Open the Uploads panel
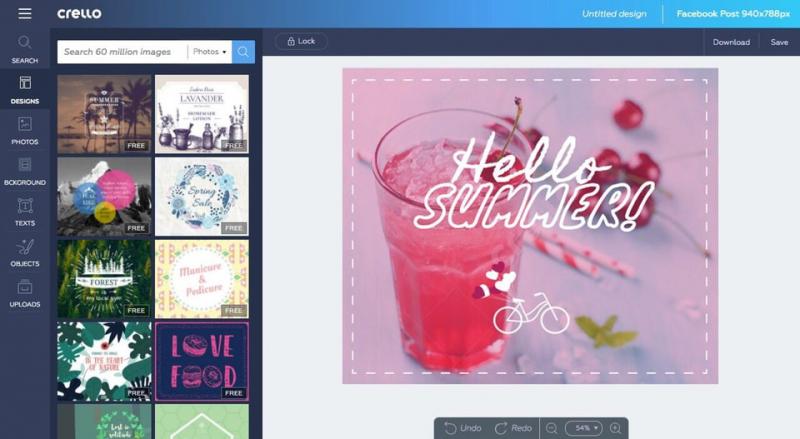 pyautogui.click(x=25, y=293)
